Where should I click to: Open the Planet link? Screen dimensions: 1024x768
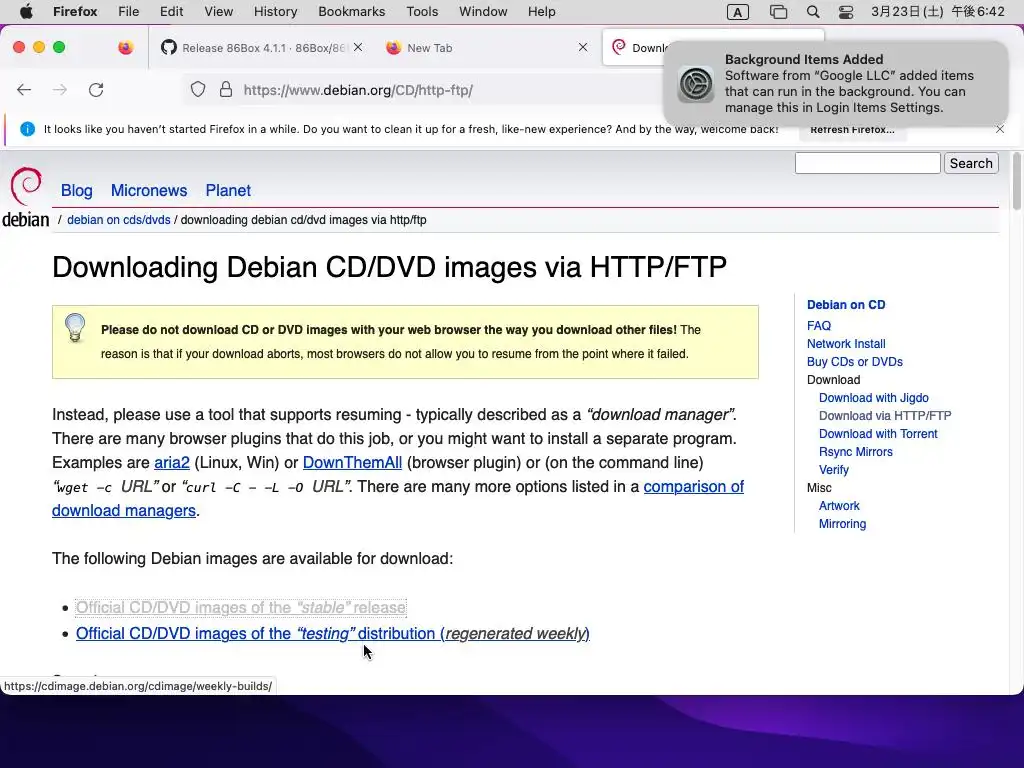tap(228, 191)
